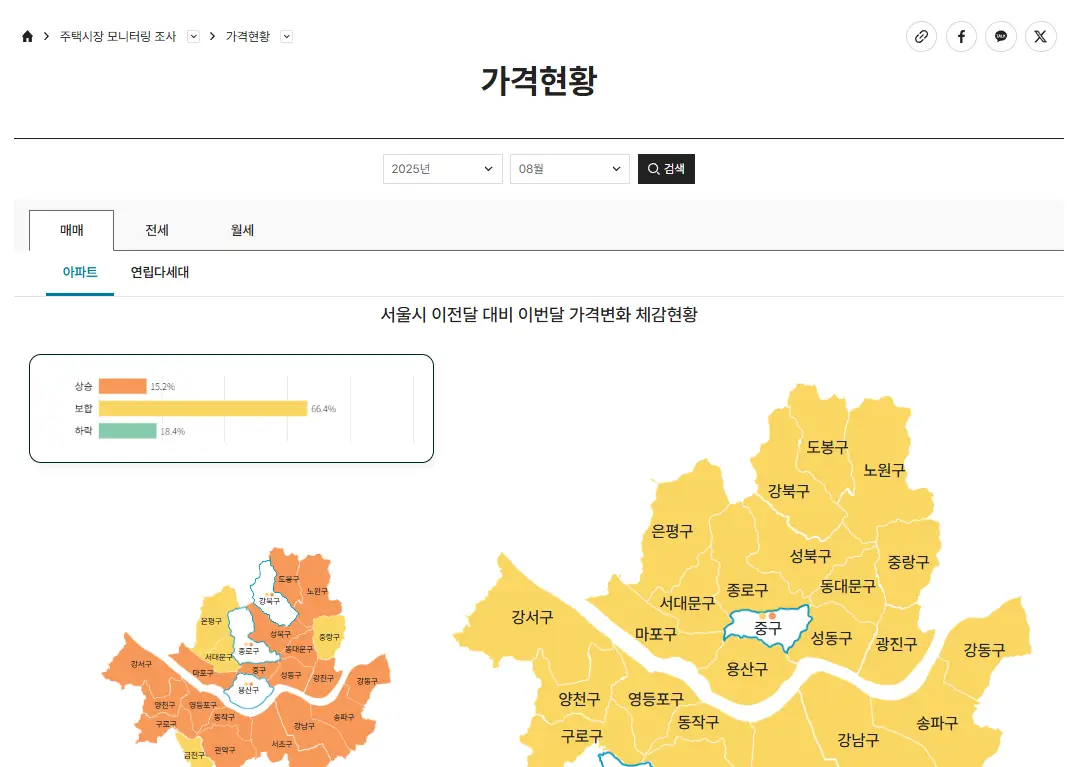Viewport: 1090px width, 767px height.
Task: Switch to the 전세 tab
Action: (156, 229)
